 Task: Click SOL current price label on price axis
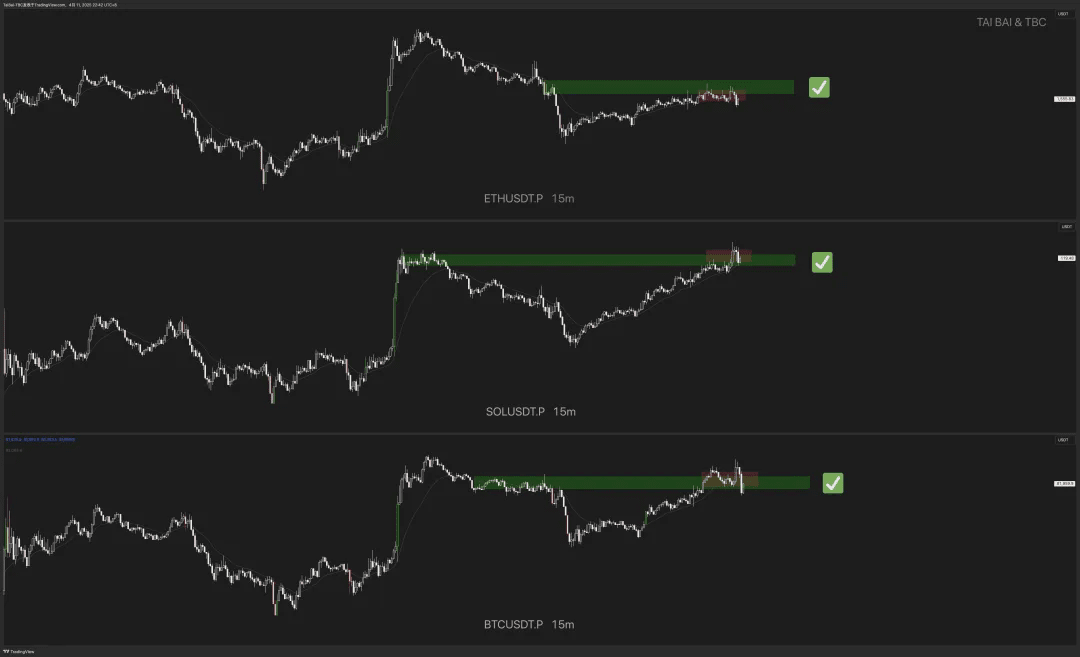(1065, 259)
